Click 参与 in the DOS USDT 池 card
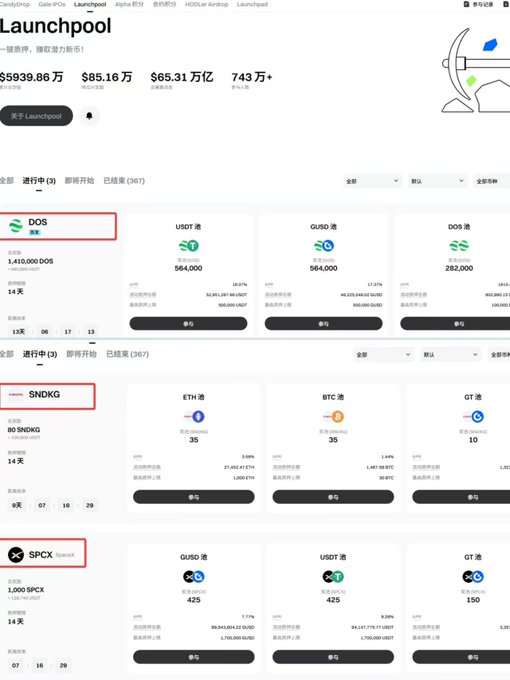 pos(188,324)
